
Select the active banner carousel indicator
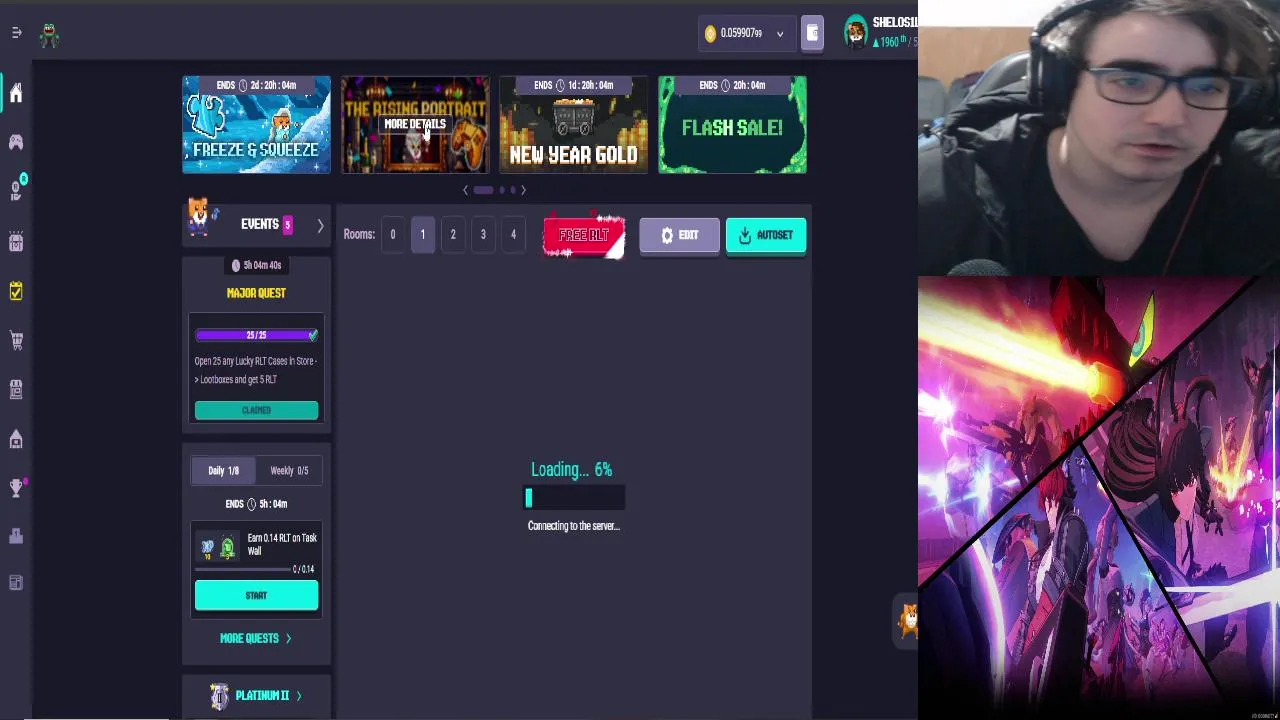(483, 190)
